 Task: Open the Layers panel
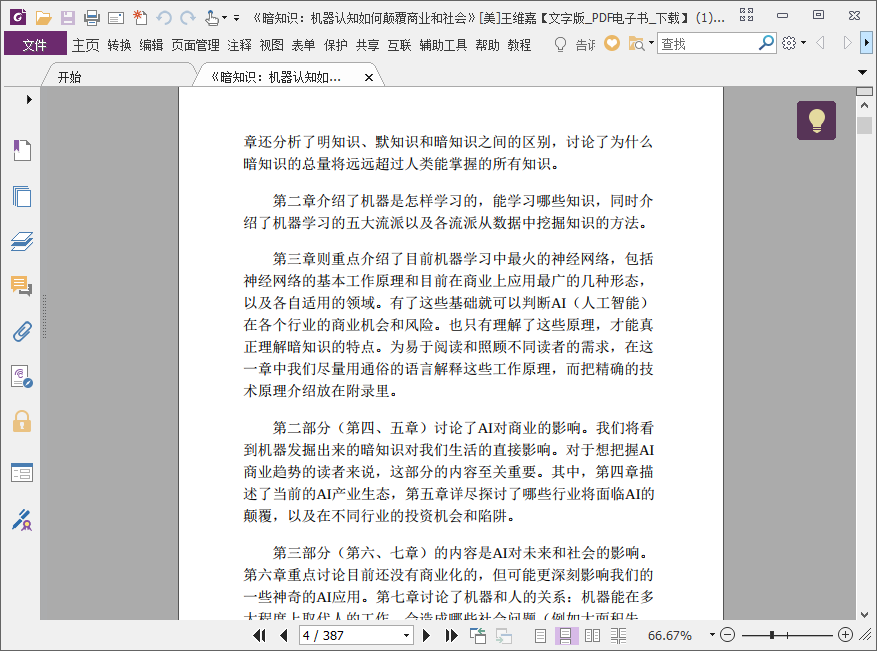click(x=22, y=241)
